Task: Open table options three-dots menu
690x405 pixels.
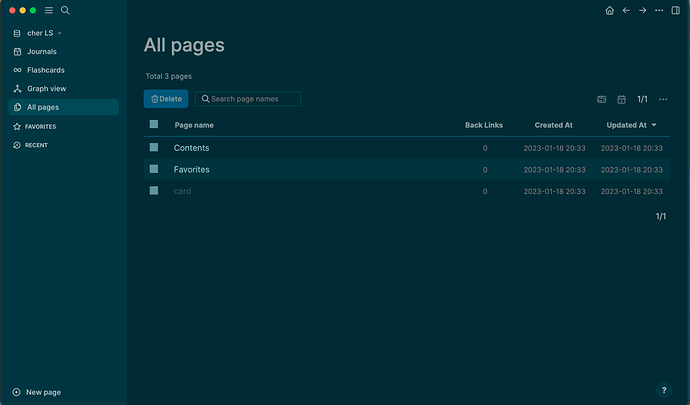Action: click(x=663, y=99)
